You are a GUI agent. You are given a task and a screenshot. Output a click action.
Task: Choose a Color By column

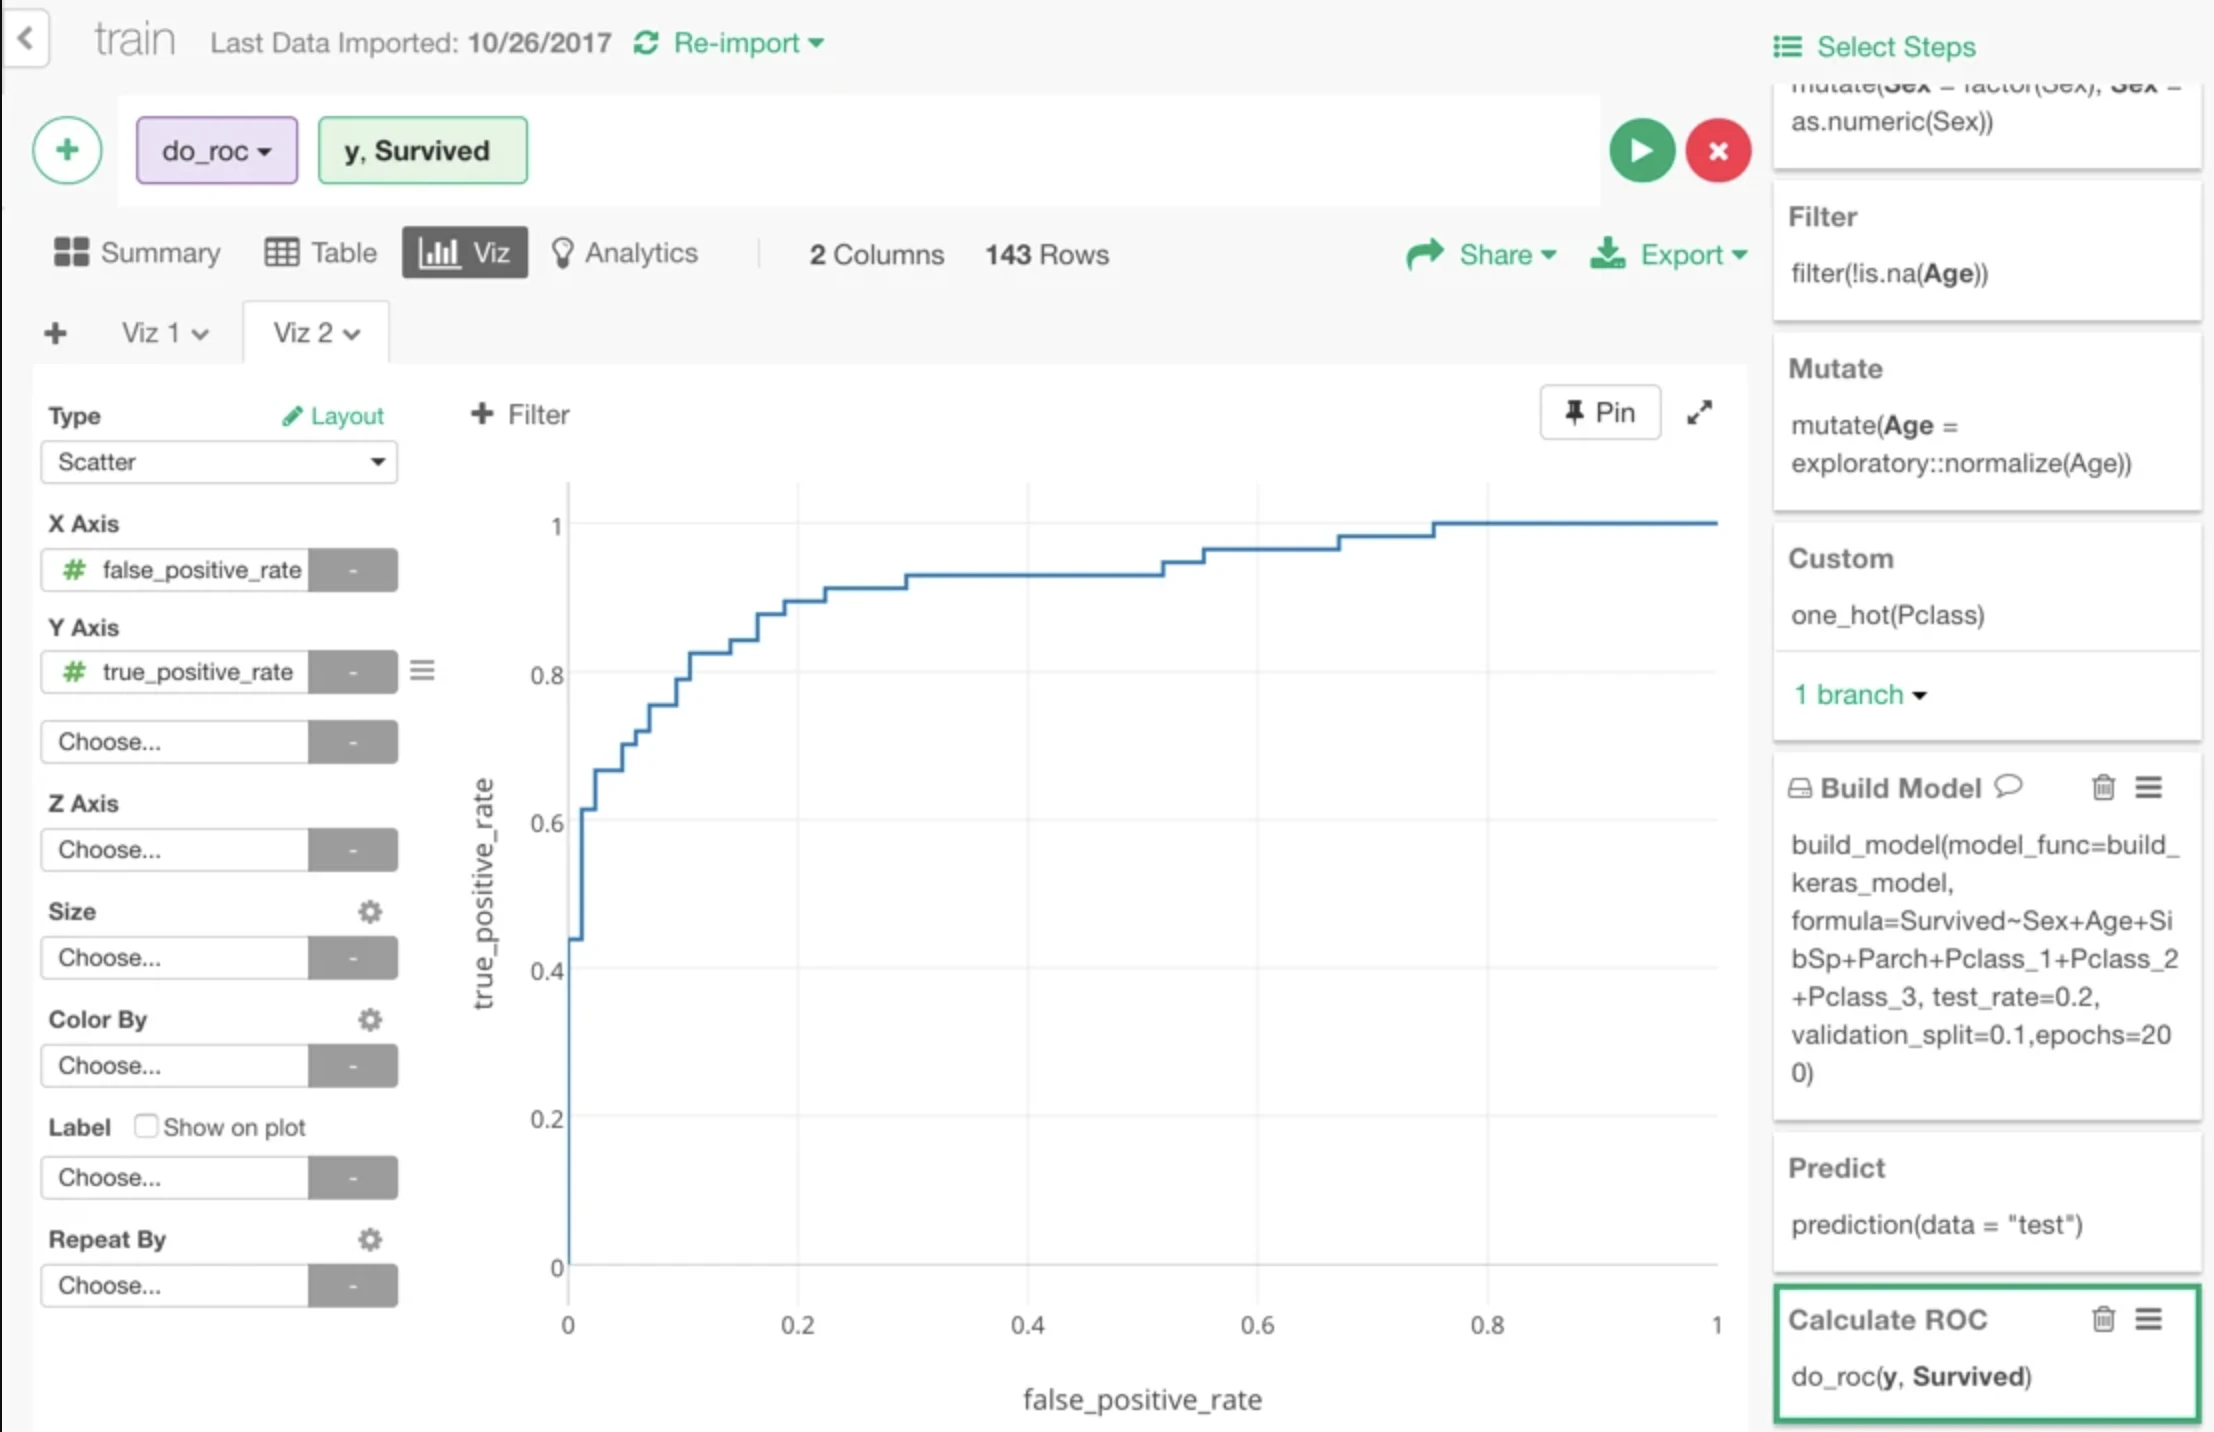click(174, 1066)
